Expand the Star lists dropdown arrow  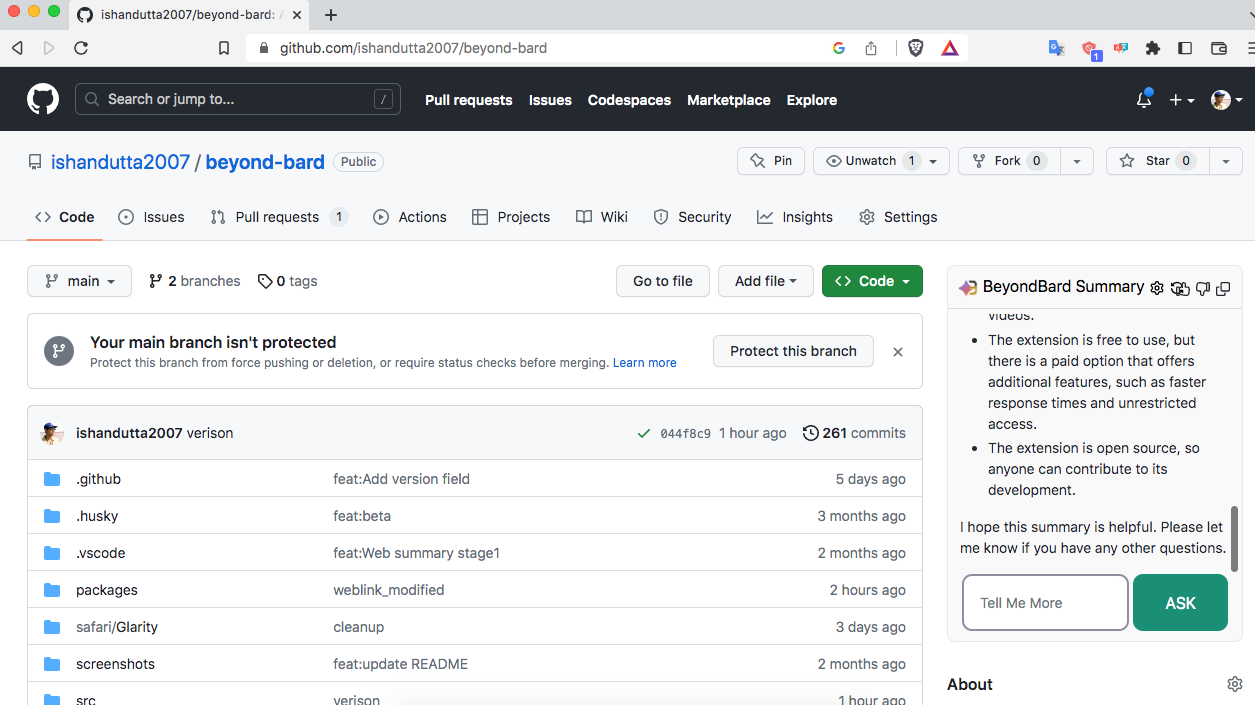1225,161
